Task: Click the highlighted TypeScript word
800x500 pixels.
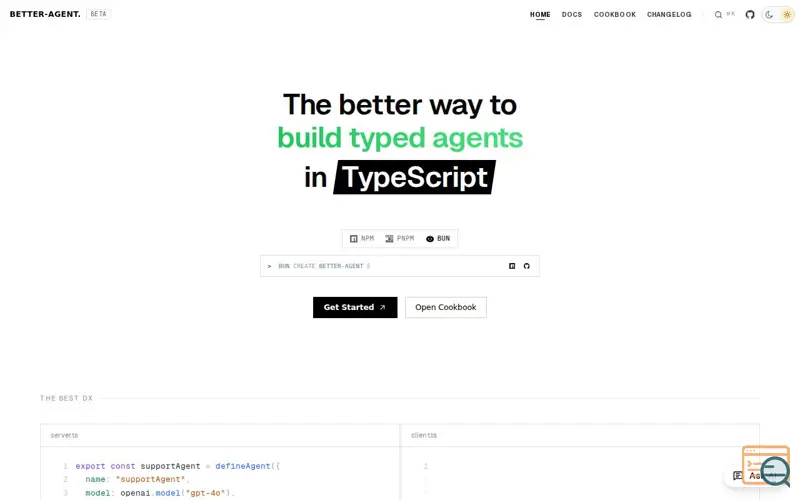Action: pyautogui.click(x=414, y=177)
